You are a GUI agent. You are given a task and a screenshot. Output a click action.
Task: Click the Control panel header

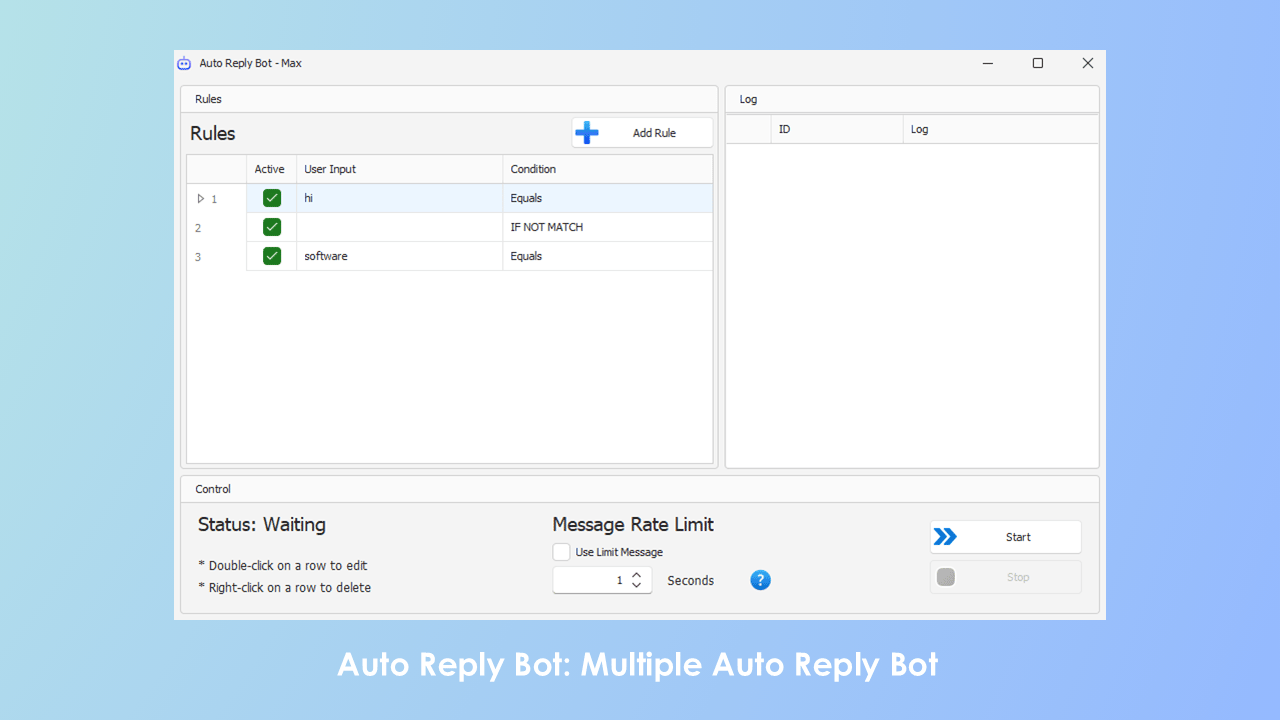tap(213, 489)
